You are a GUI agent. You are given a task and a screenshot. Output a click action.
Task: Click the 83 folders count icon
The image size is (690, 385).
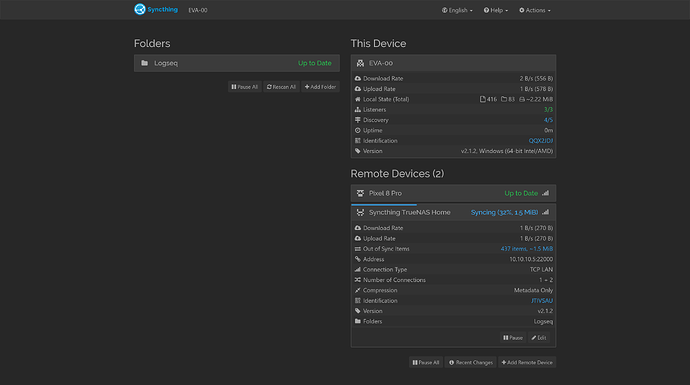[x=504, y=99]
